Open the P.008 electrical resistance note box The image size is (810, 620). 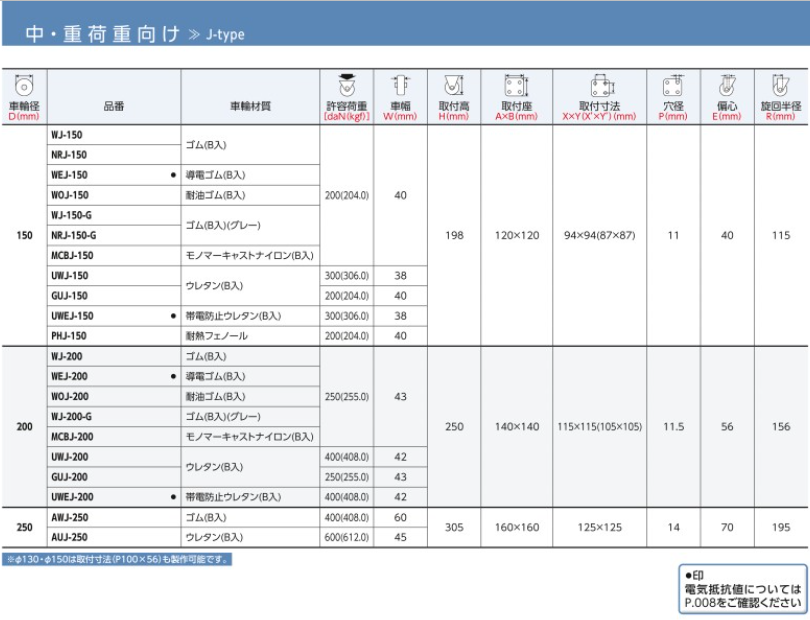pyautogui.click(x=742, y=589)
